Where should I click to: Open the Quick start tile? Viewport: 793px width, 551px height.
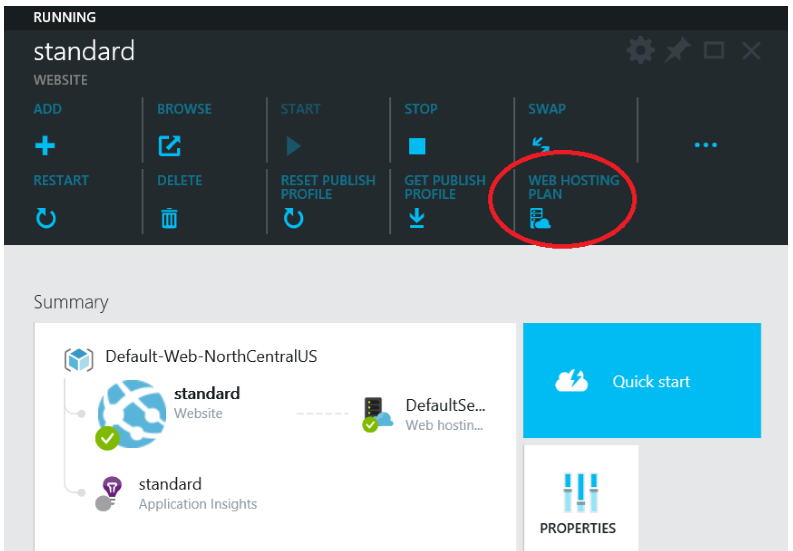click(x=641, y=381)
